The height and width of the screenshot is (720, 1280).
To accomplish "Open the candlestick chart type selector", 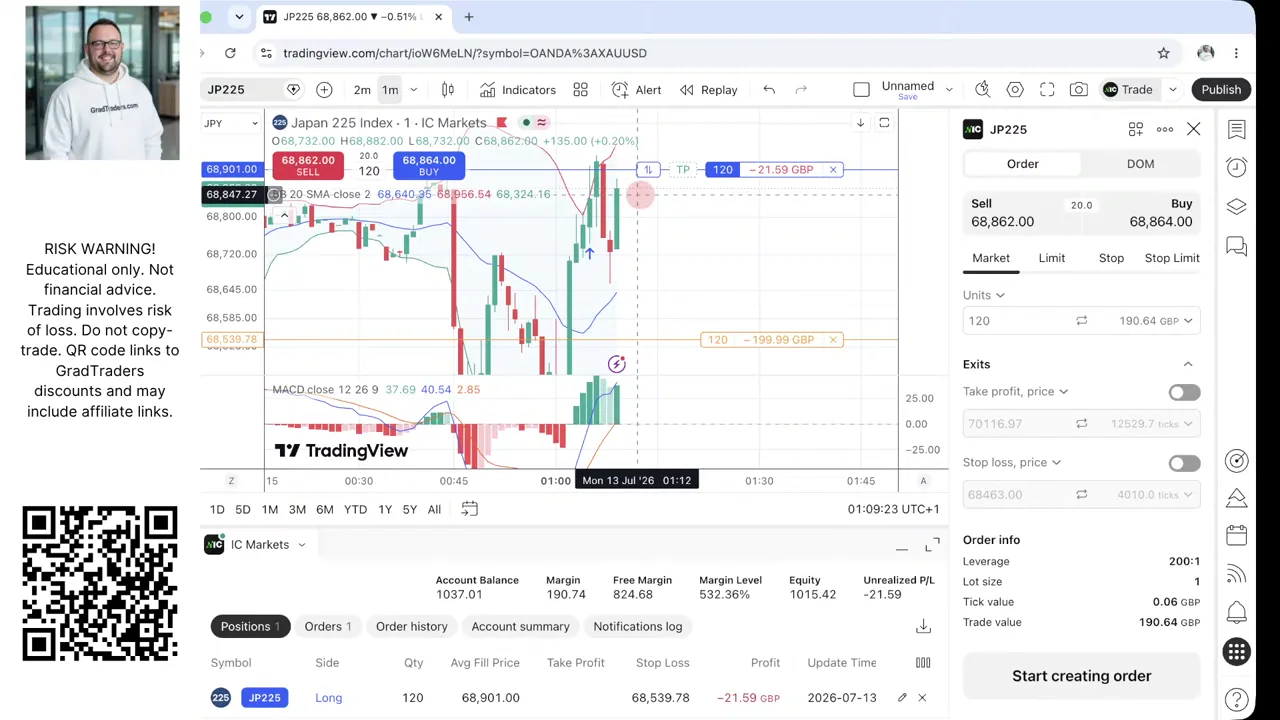I will click(x=448, y=90).
